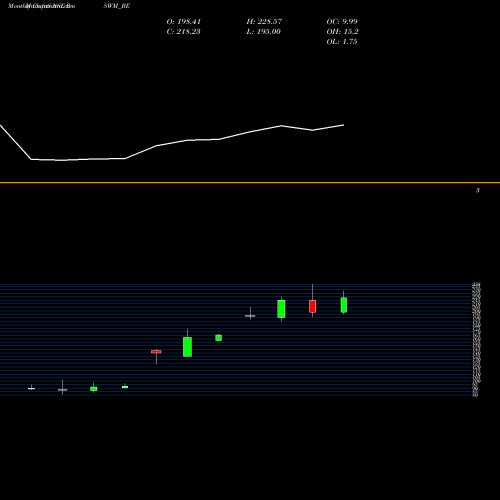The image size is (500, 500).
Task: Click the close value C: 218.23
Action: pos(183,32)
